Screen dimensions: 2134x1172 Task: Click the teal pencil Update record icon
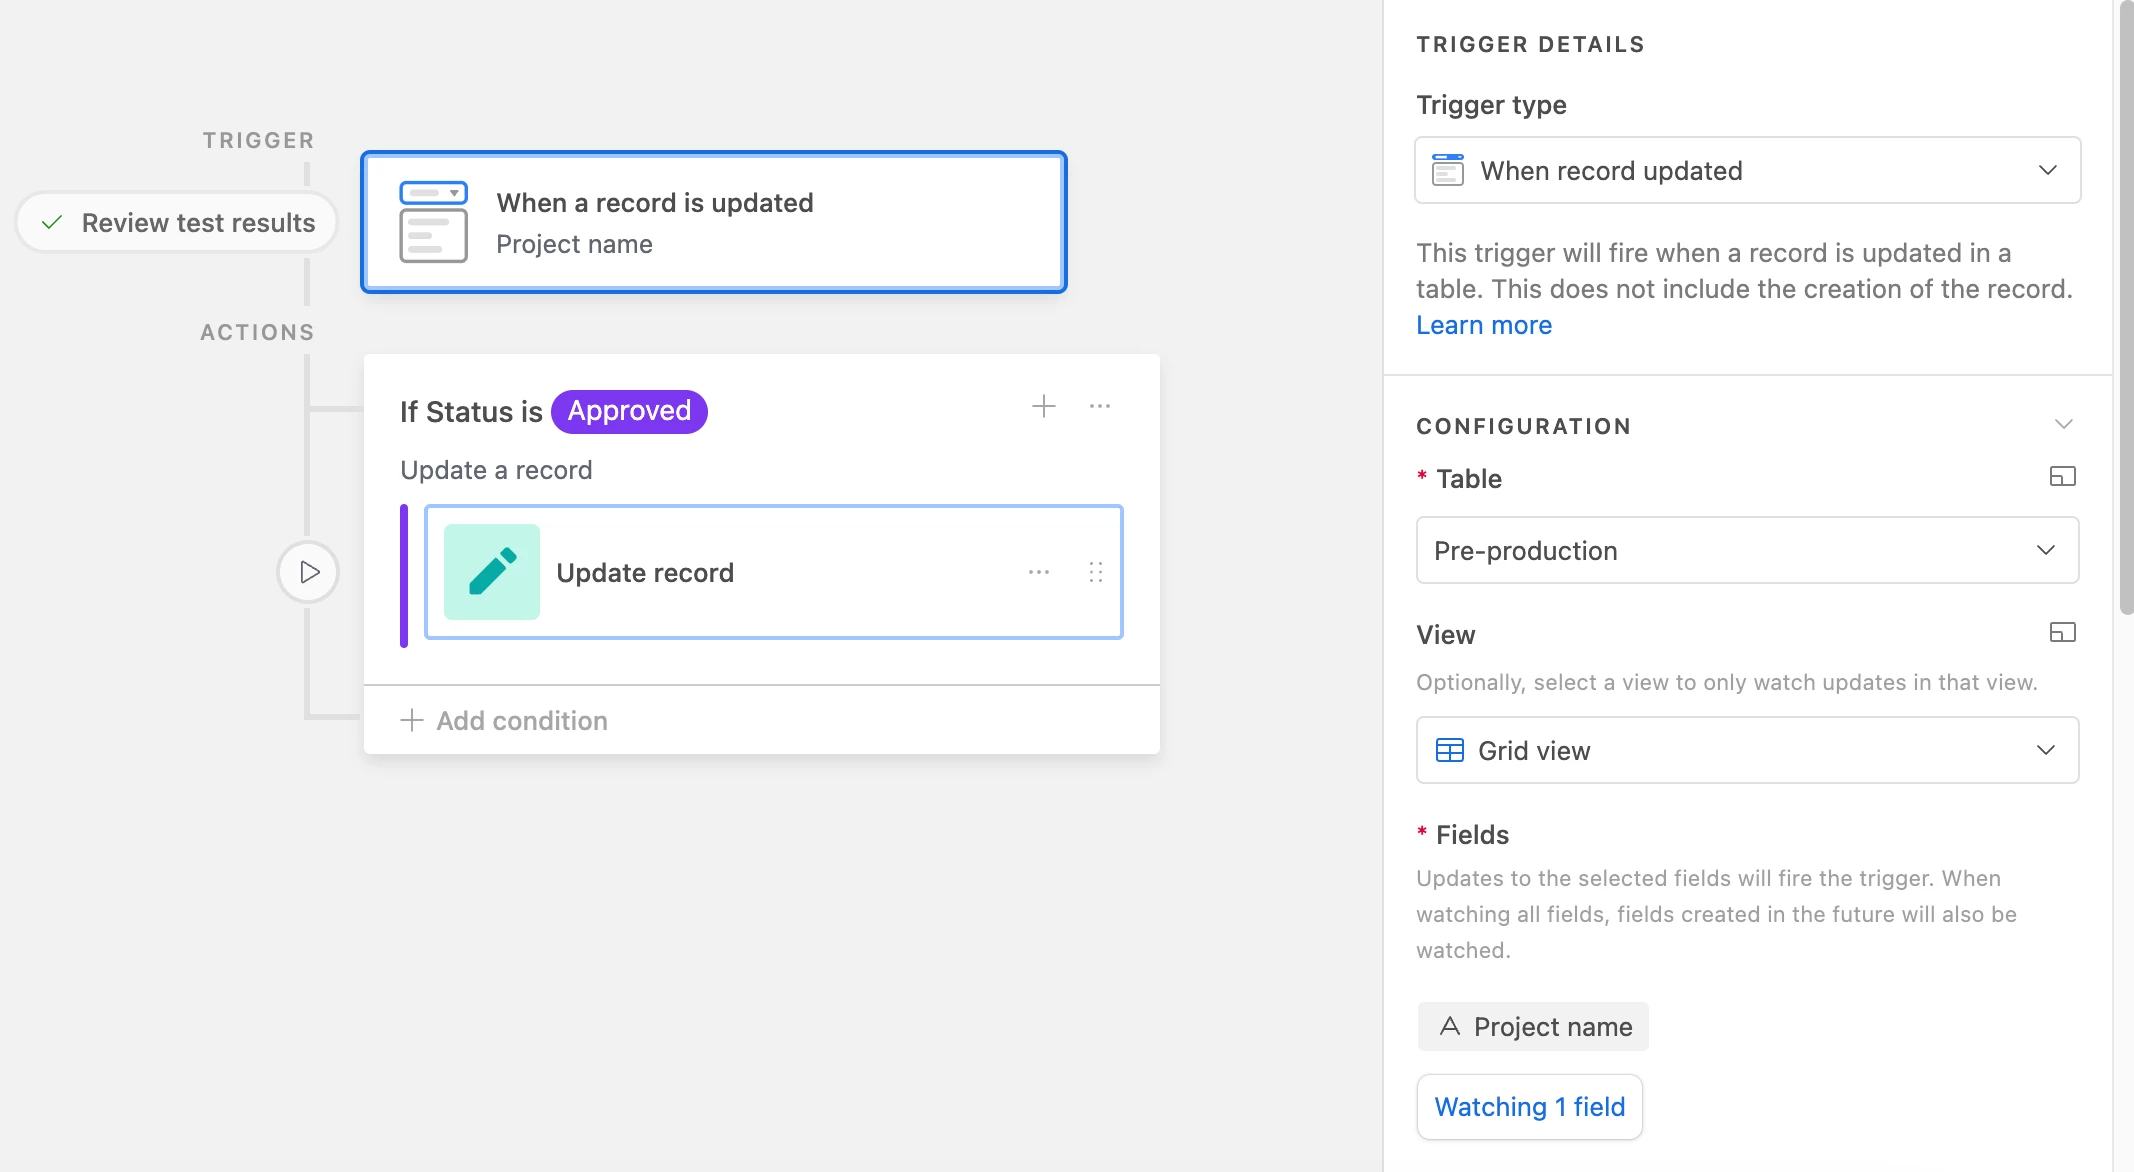pos(492,572)
